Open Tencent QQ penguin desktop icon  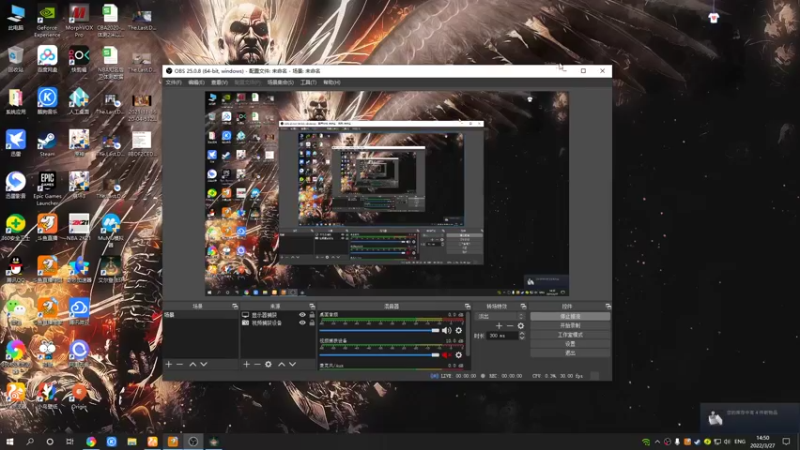pyautogui.click(x=16, y=270)
